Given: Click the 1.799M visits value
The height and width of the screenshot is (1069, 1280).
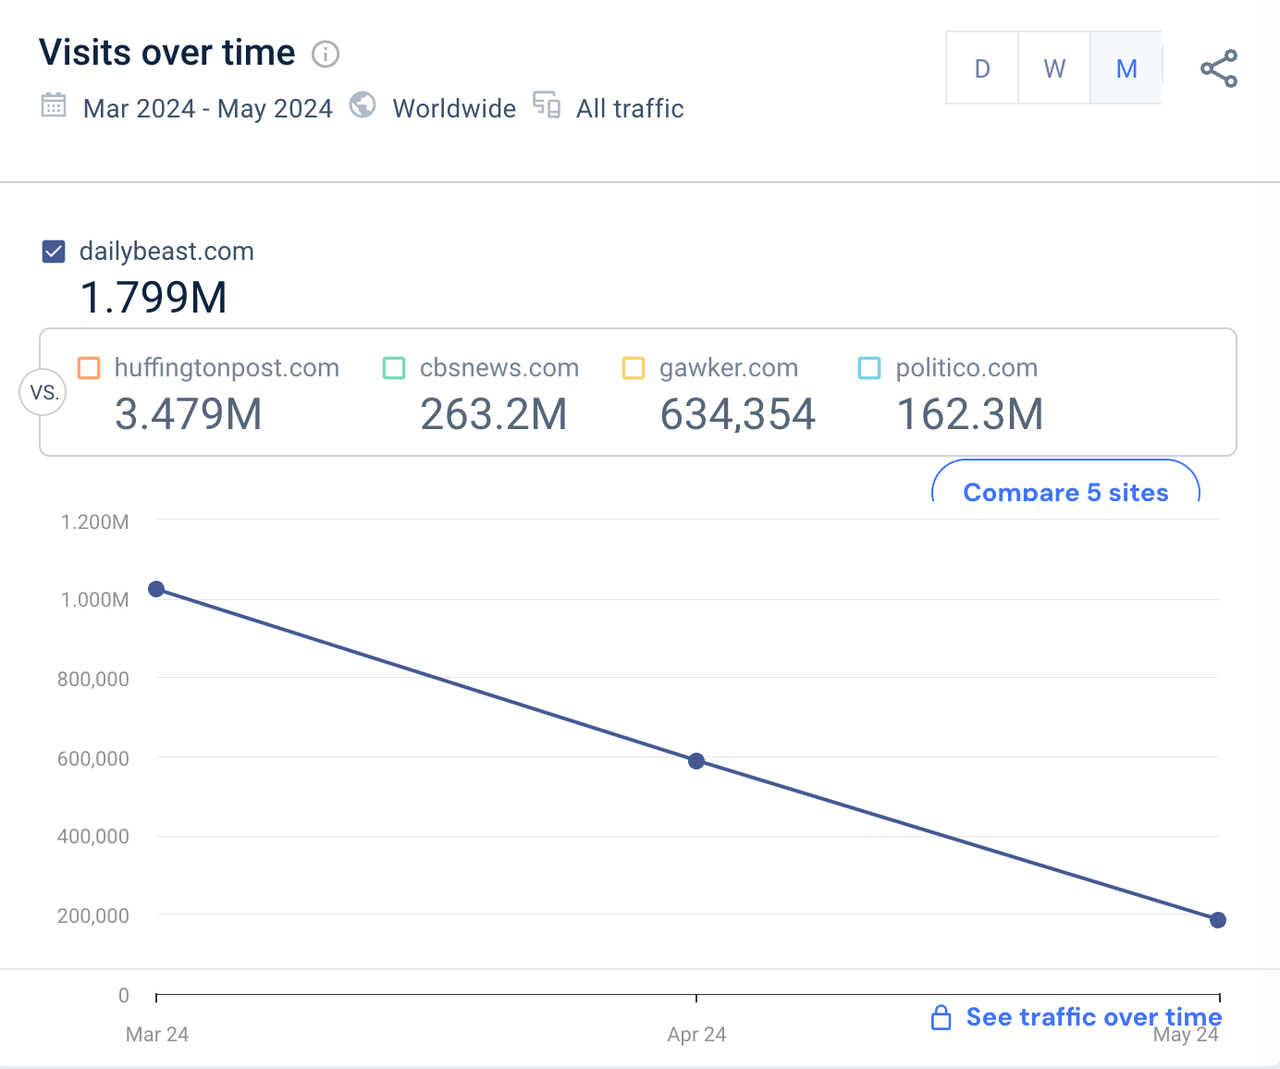Looking at the screenshot, I should (153, 297).
